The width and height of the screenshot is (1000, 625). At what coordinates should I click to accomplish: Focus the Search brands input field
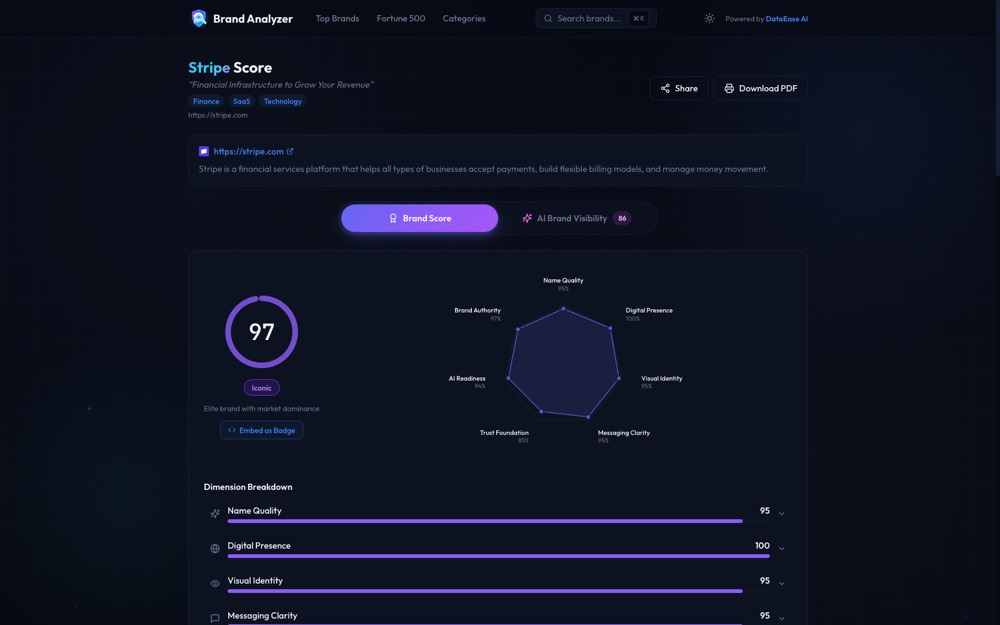pyautogui.click(x=596, y=18)
